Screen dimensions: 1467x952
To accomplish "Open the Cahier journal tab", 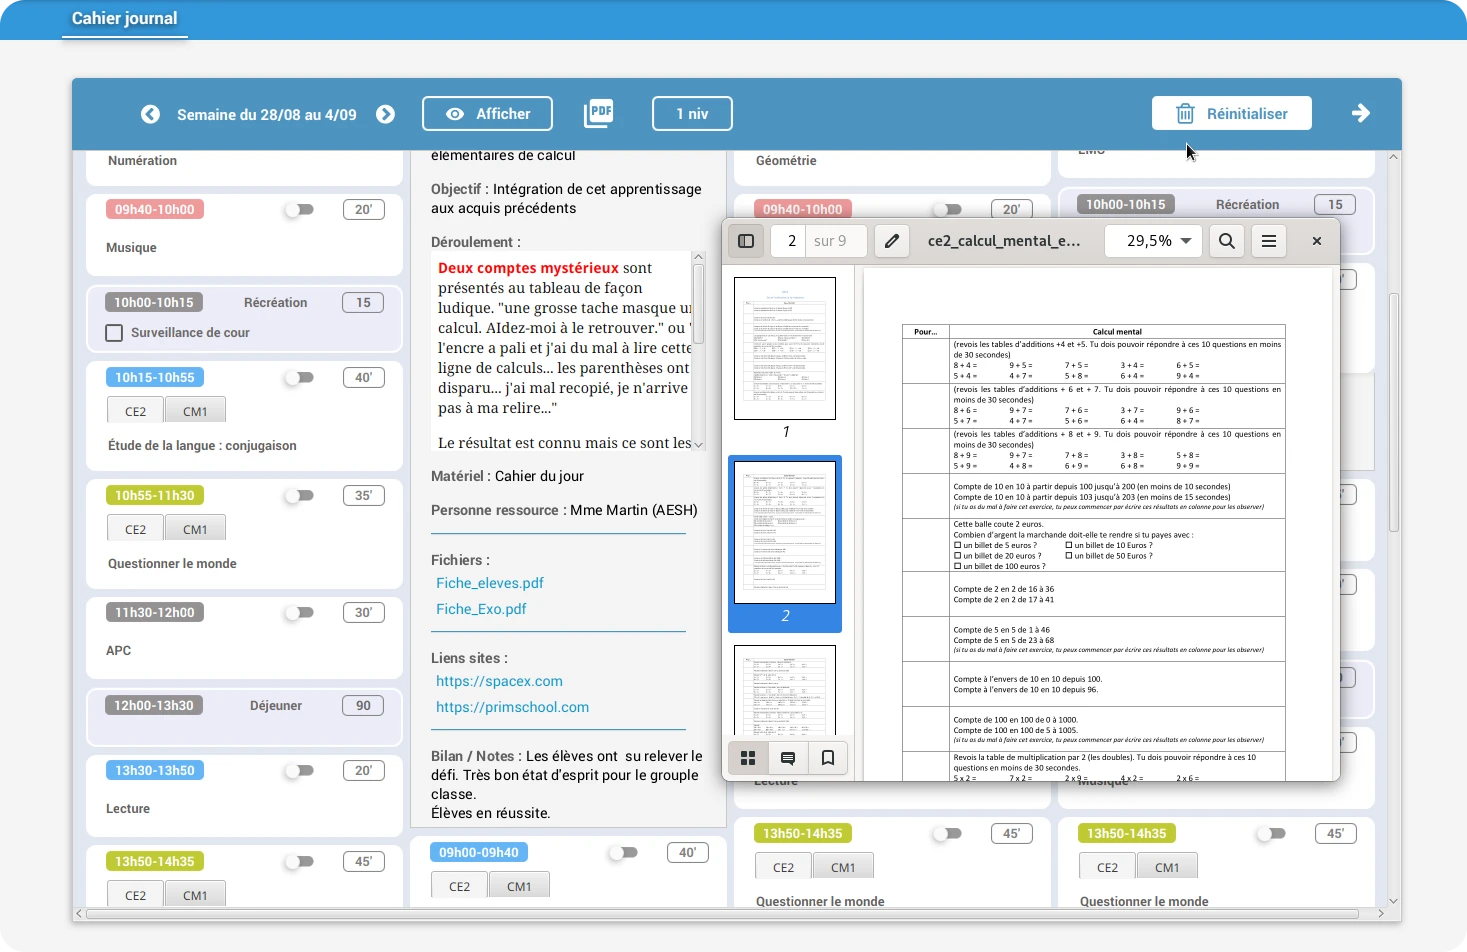I will coord(124,18).
